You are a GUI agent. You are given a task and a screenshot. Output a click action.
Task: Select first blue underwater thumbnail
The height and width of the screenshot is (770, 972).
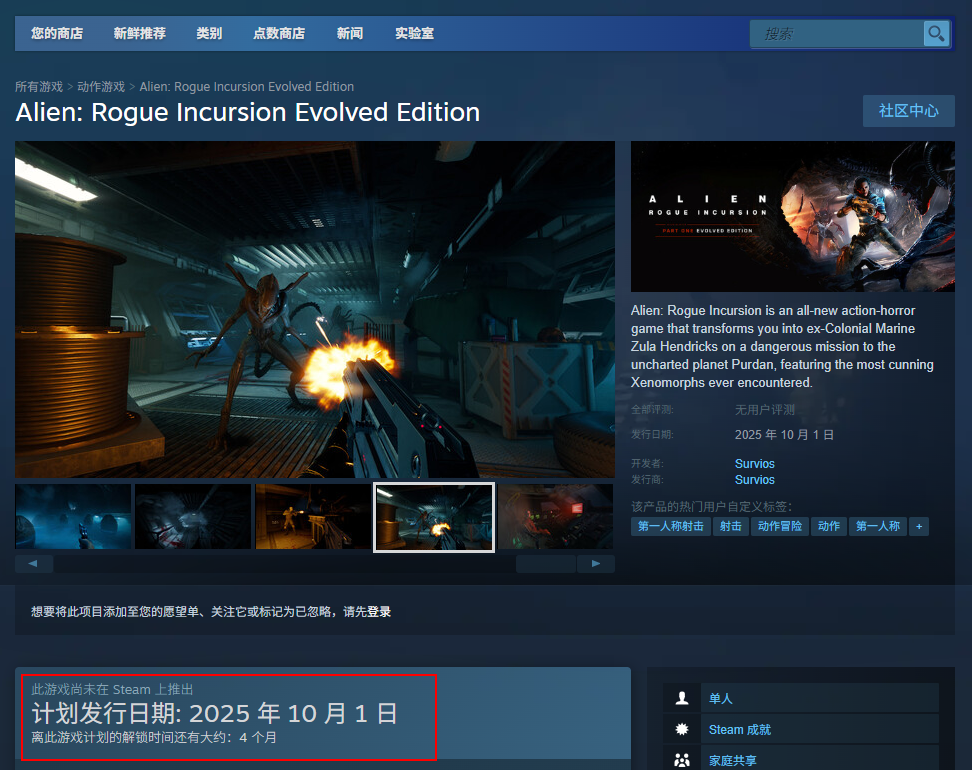point(73,516)
